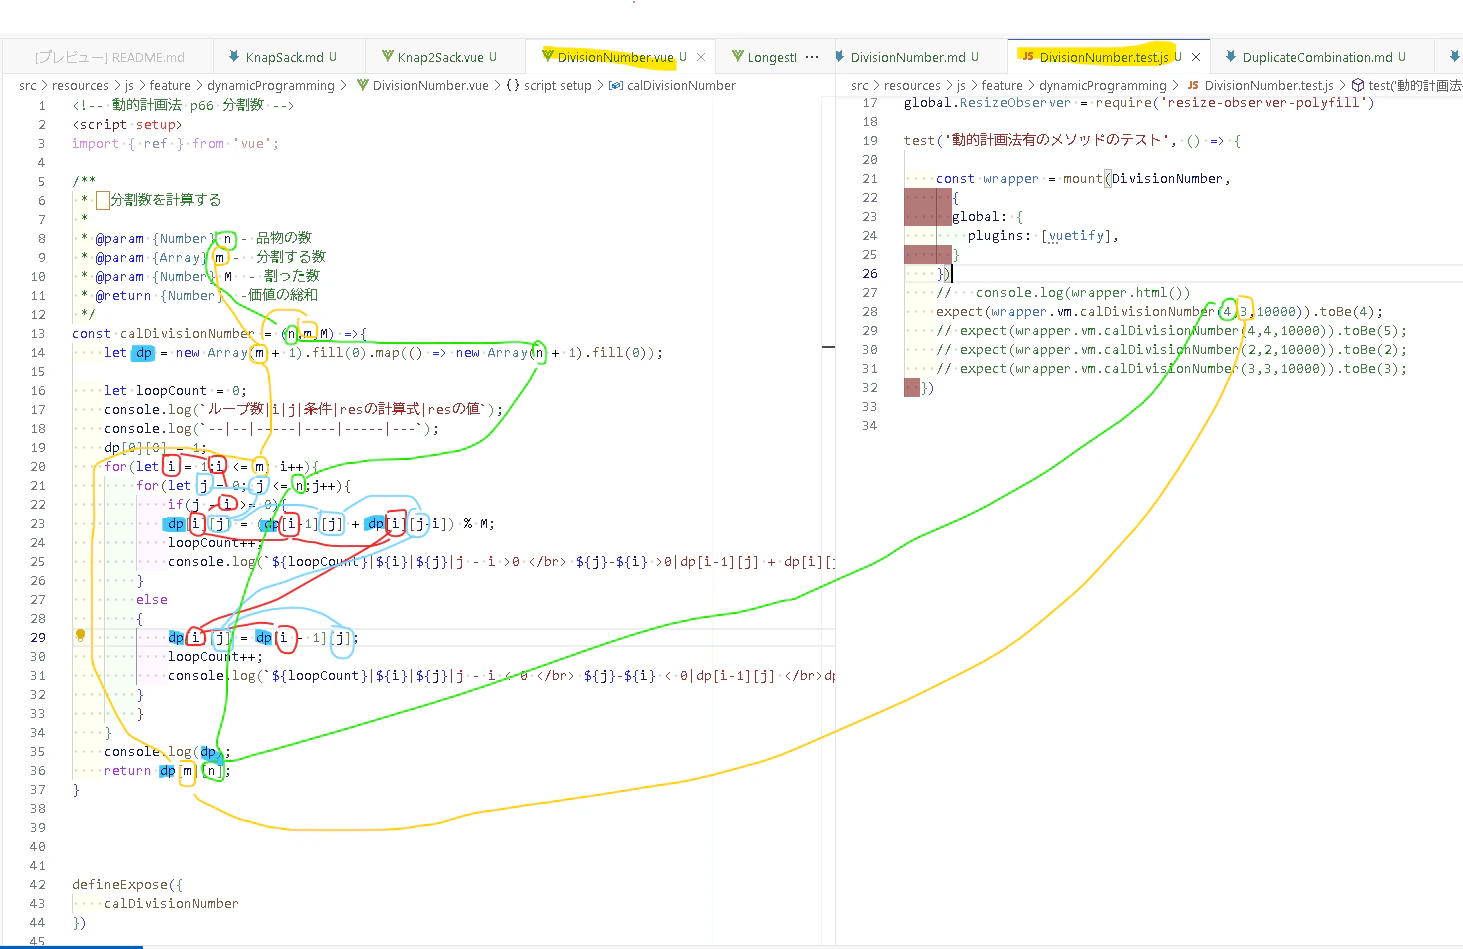Click line number 13 in the left editor gutter
This screenshot has height=949, width=1463.
[38, 334]
